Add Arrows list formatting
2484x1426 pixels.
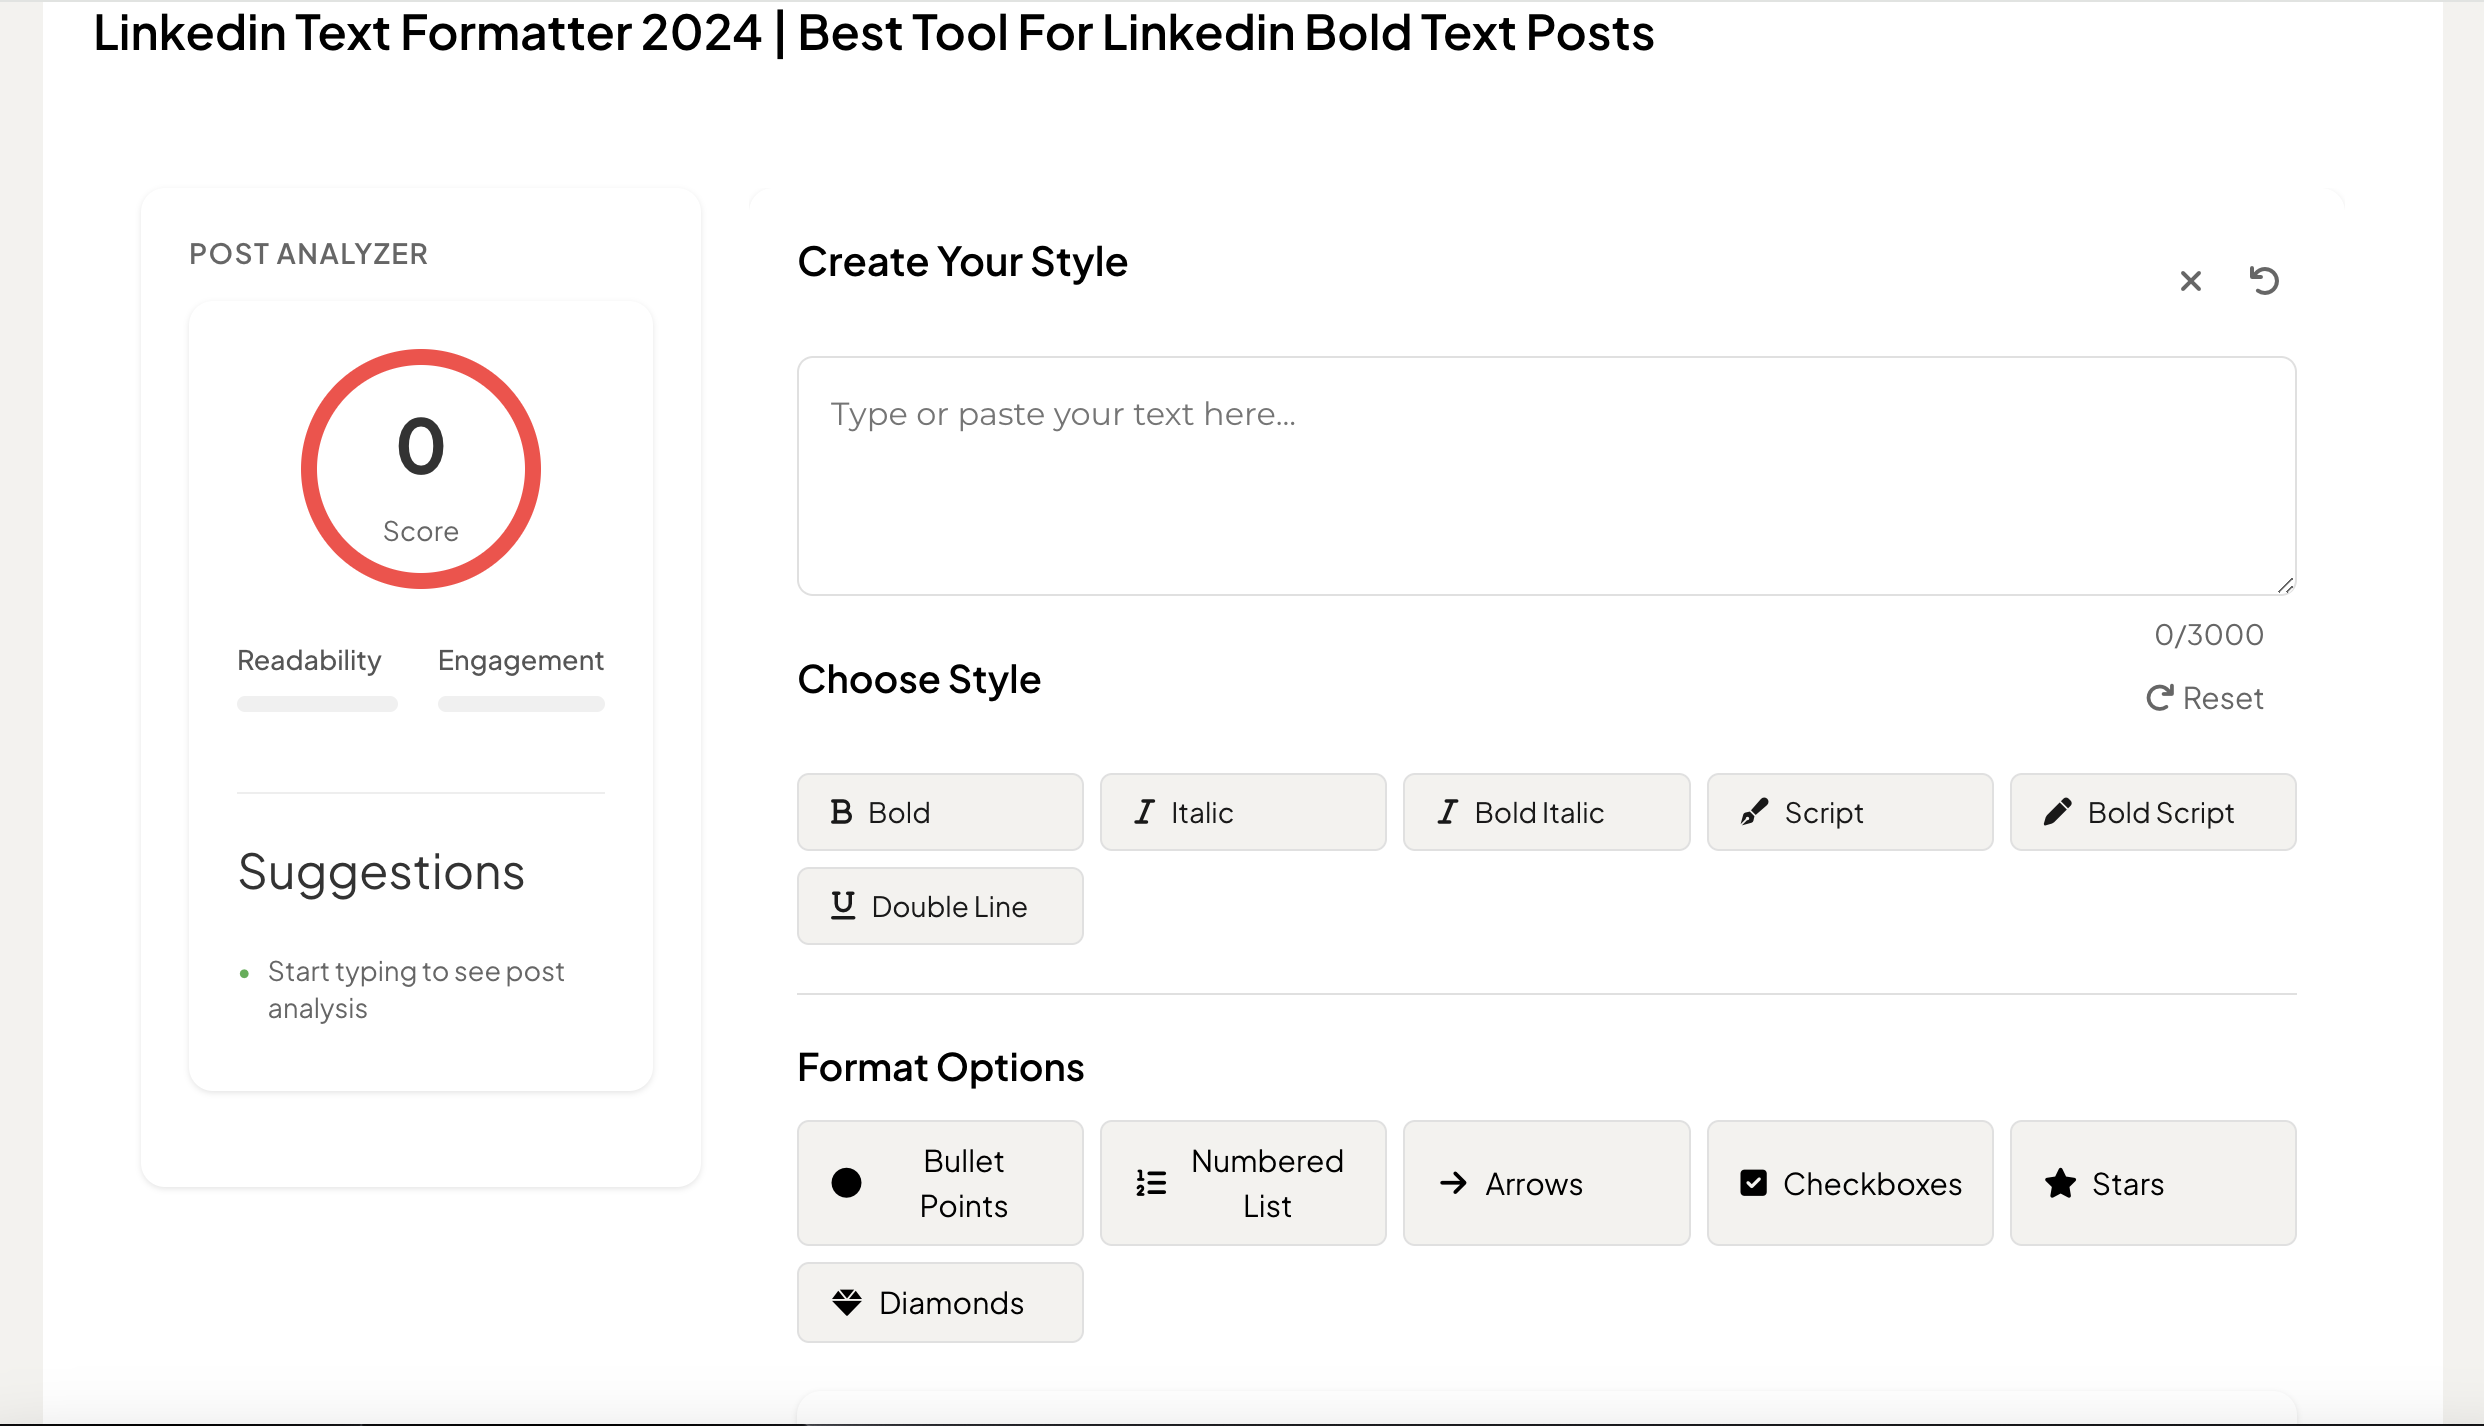[x=1546, y=1183]
